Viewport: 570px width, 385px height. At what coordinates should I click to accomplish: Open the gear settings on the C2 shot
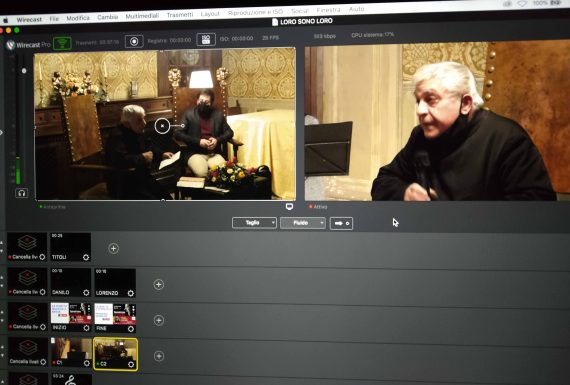pyautogui.click(x=131, y=364)
